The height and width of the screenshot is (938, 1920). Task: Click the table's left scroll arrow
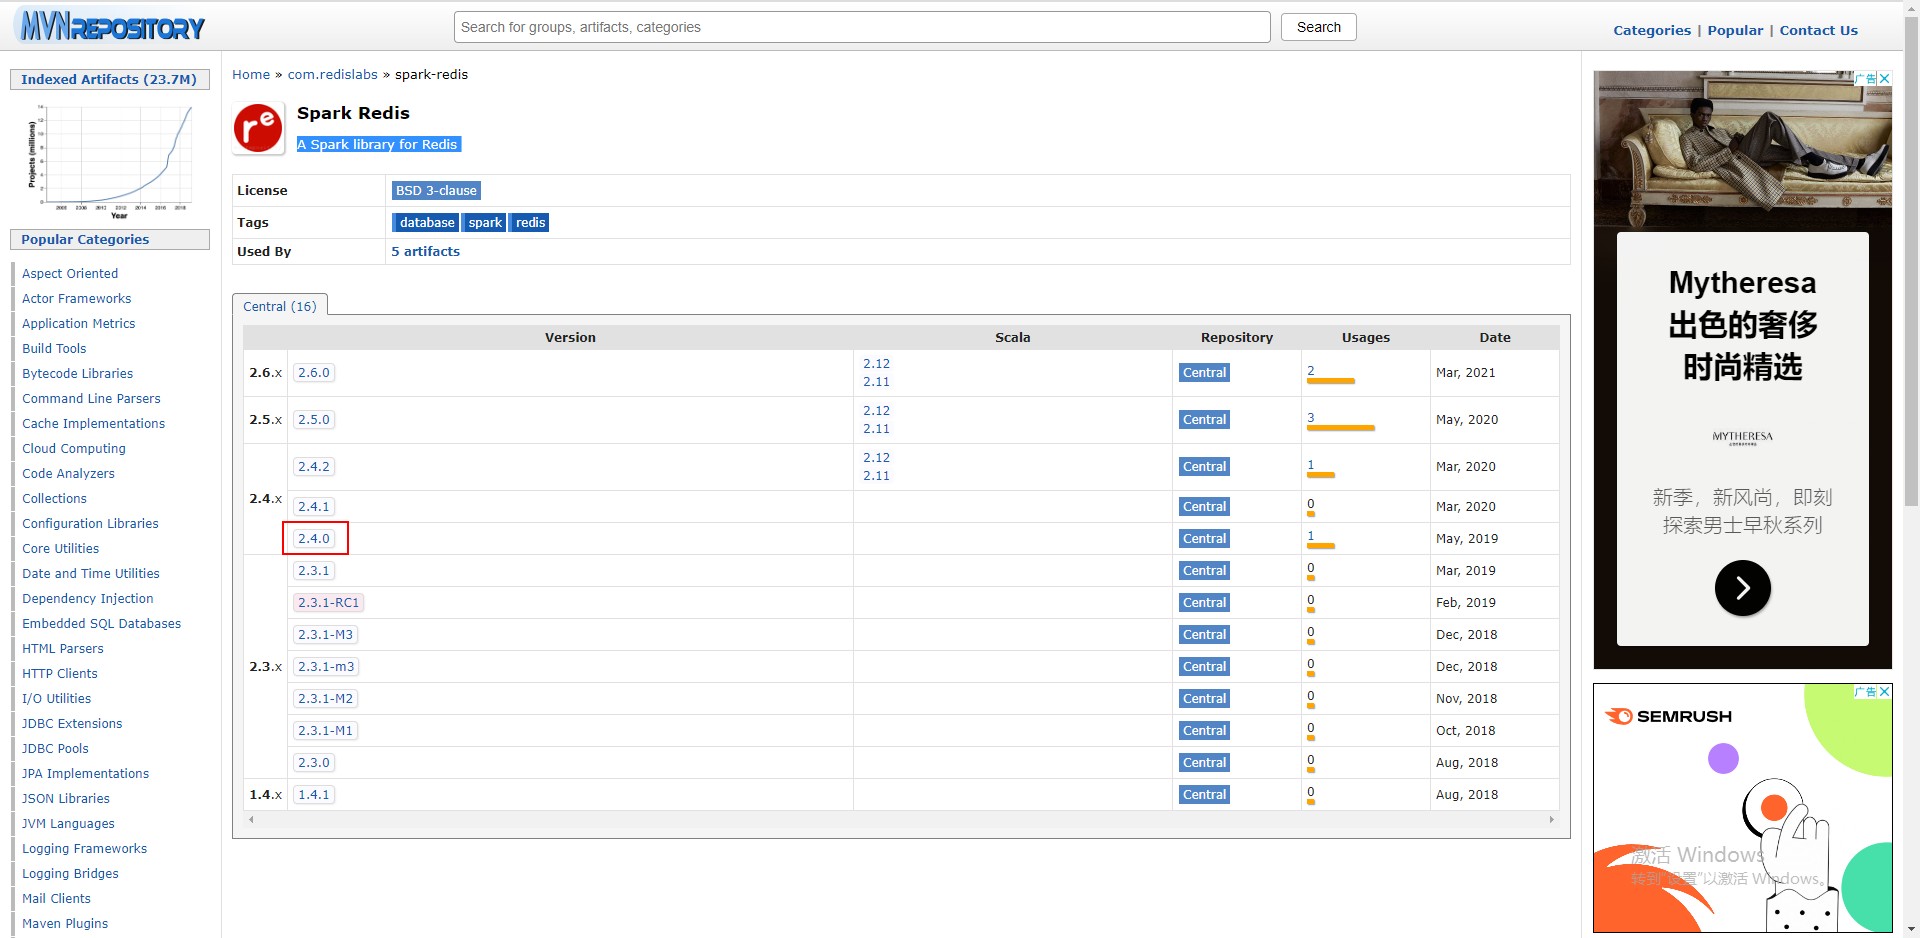point(251,820)
